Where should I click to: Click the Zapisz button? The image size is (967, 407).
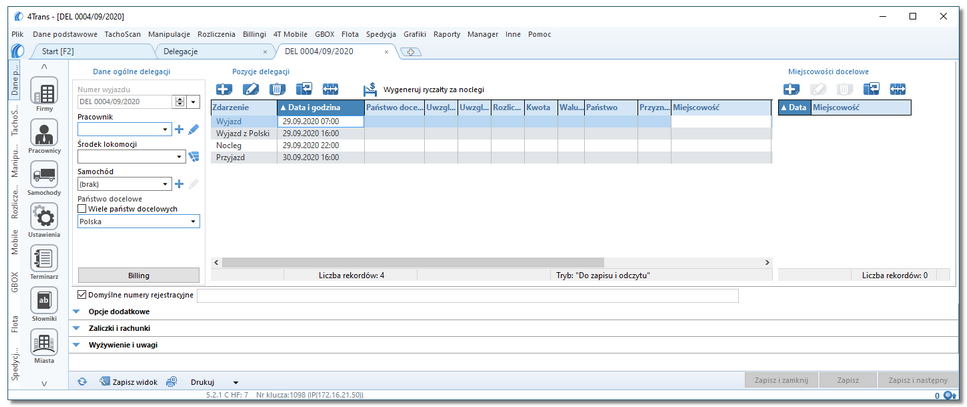click(x=848, y=380)
